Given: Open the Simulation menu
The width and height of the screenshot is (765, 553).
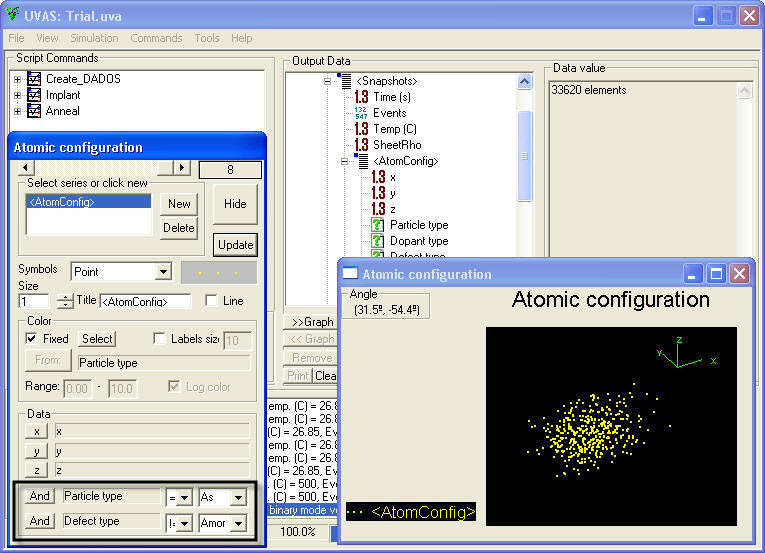Looking at the screenshot, I should pos(94,38).
